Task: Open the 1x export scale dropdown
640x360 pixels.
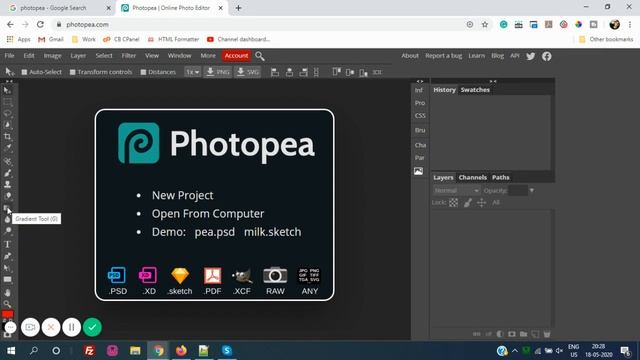Action: (x=192, y=72)
